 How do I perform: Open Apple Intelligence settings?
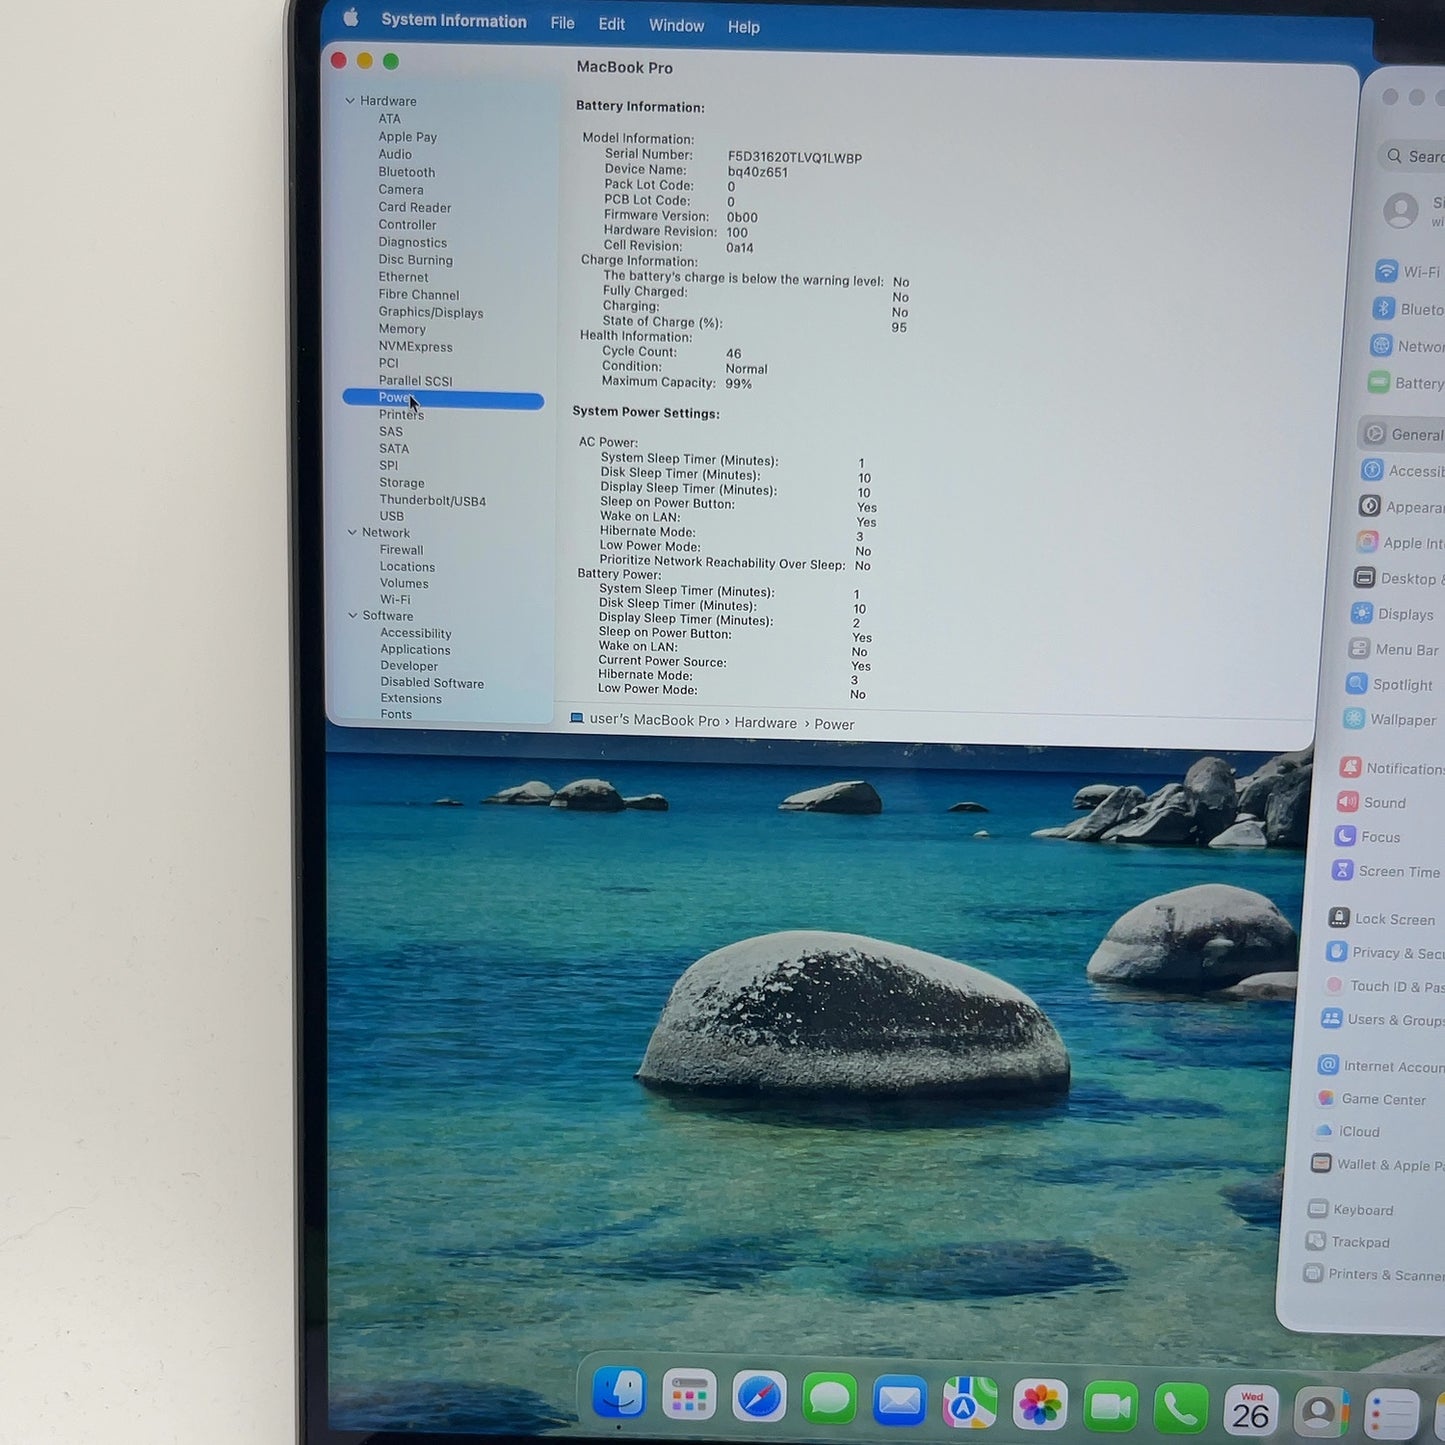point(1399,543)
